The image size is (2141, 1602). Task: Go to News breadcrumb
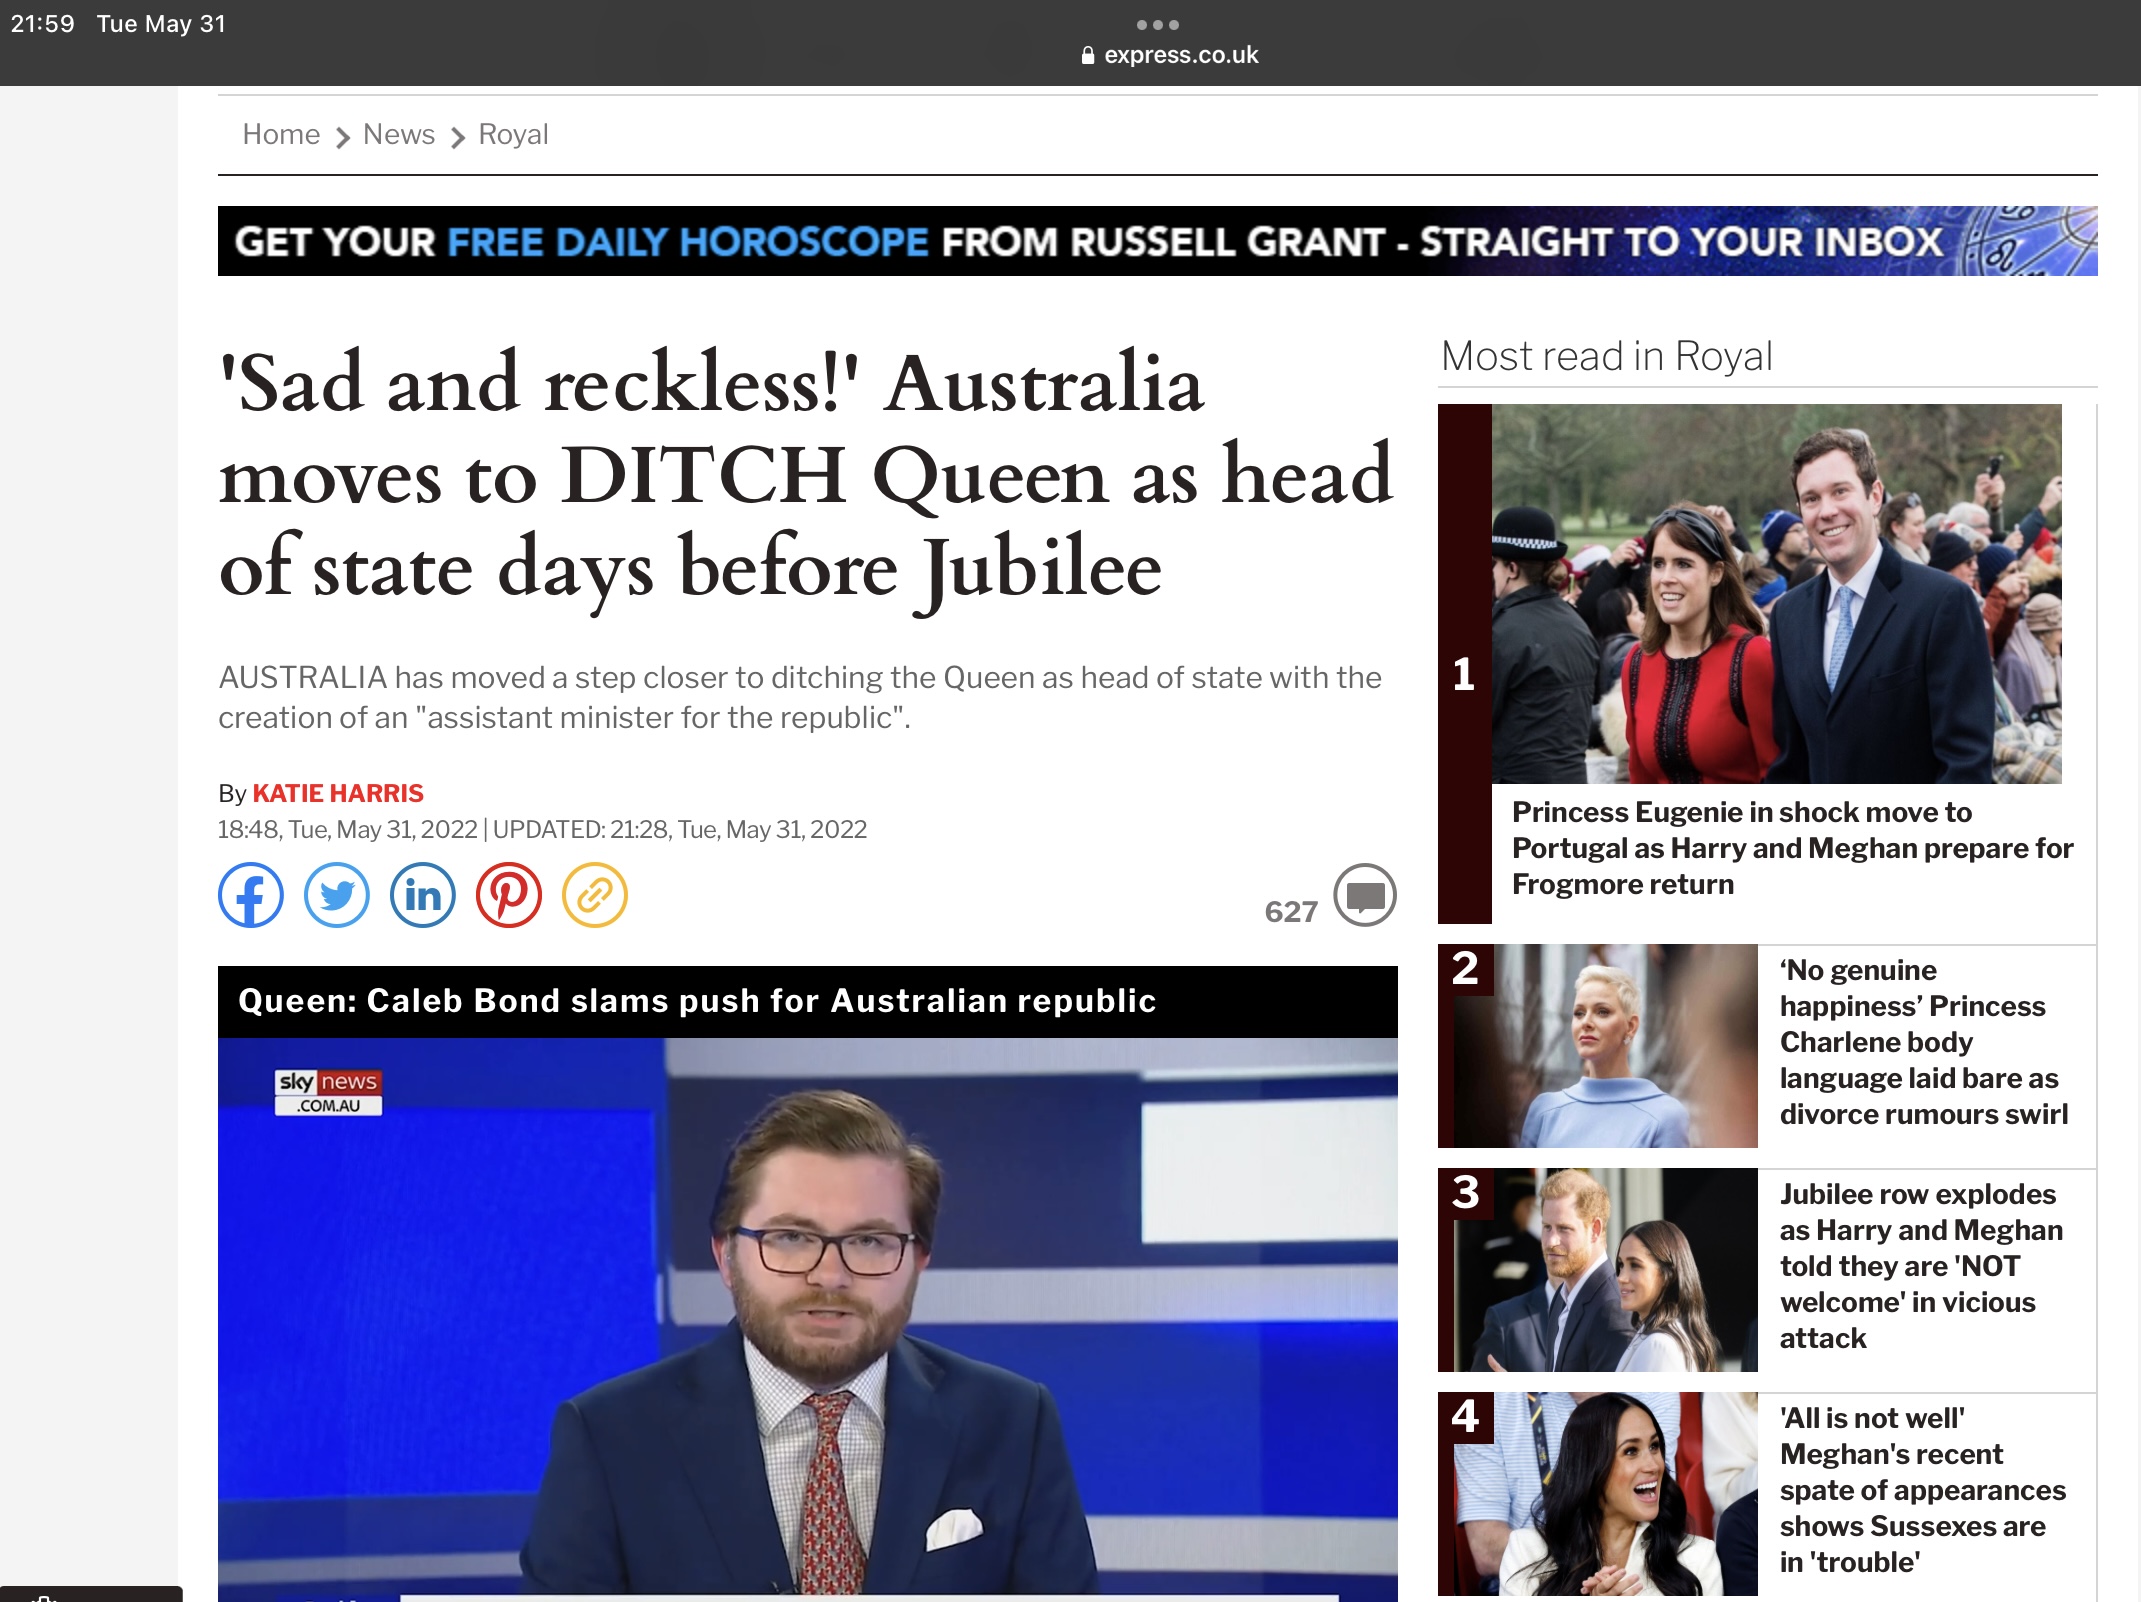pyautogui.click(x=399, y=134)
